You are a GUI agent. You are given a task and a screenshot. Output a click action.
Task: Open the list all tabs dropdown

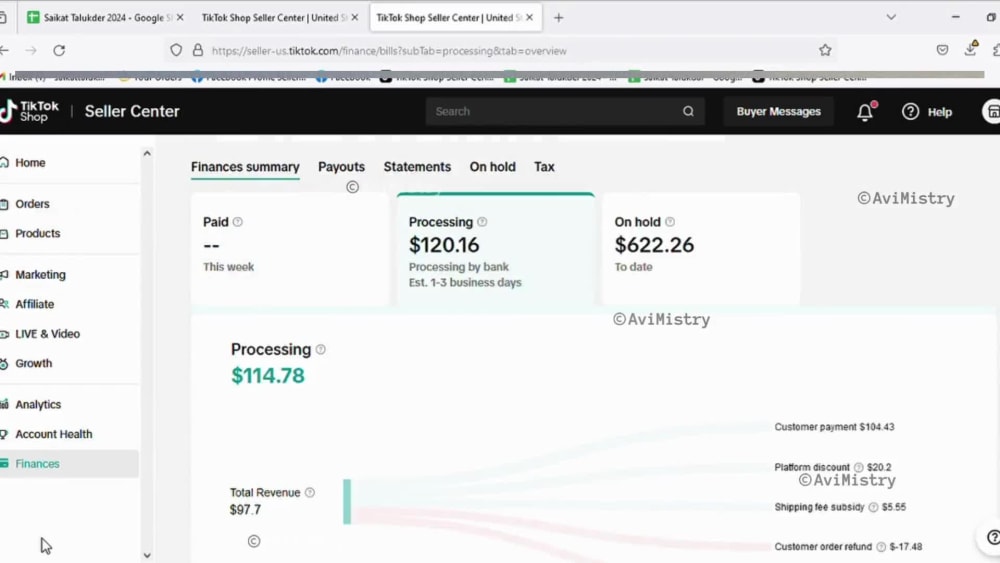[891, 17]
